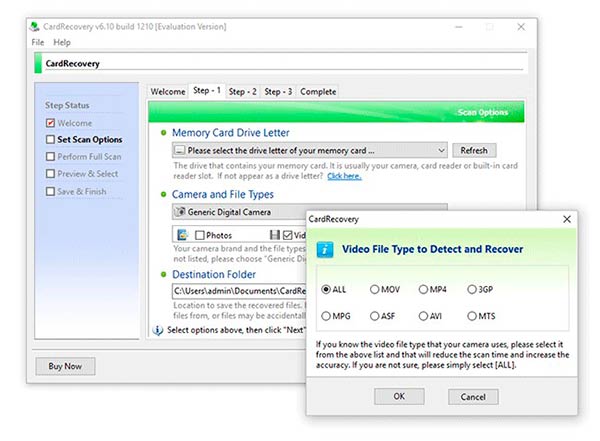Toggle the Video checkbox
Image resolution: width=600 pixels, height=441 pixels.
coord(288,235)
